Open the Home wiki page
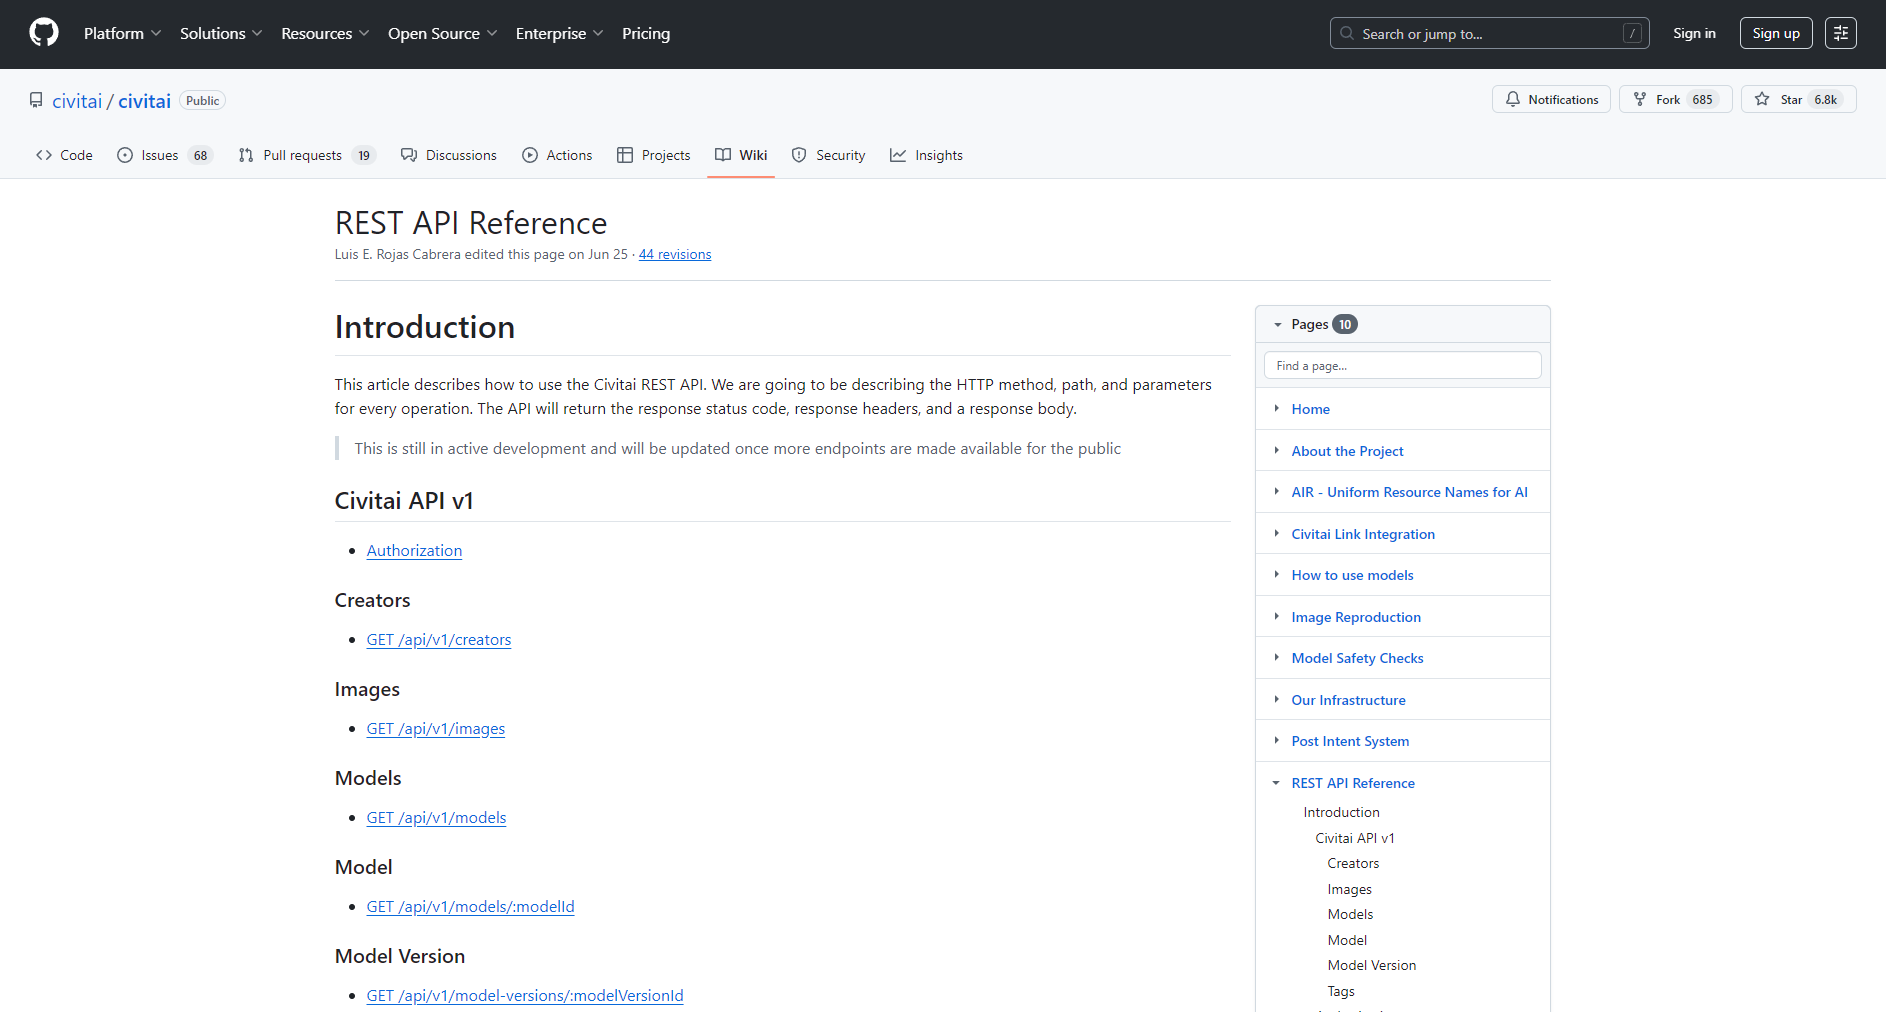1886x1012 pixels. click(1310, 409)
